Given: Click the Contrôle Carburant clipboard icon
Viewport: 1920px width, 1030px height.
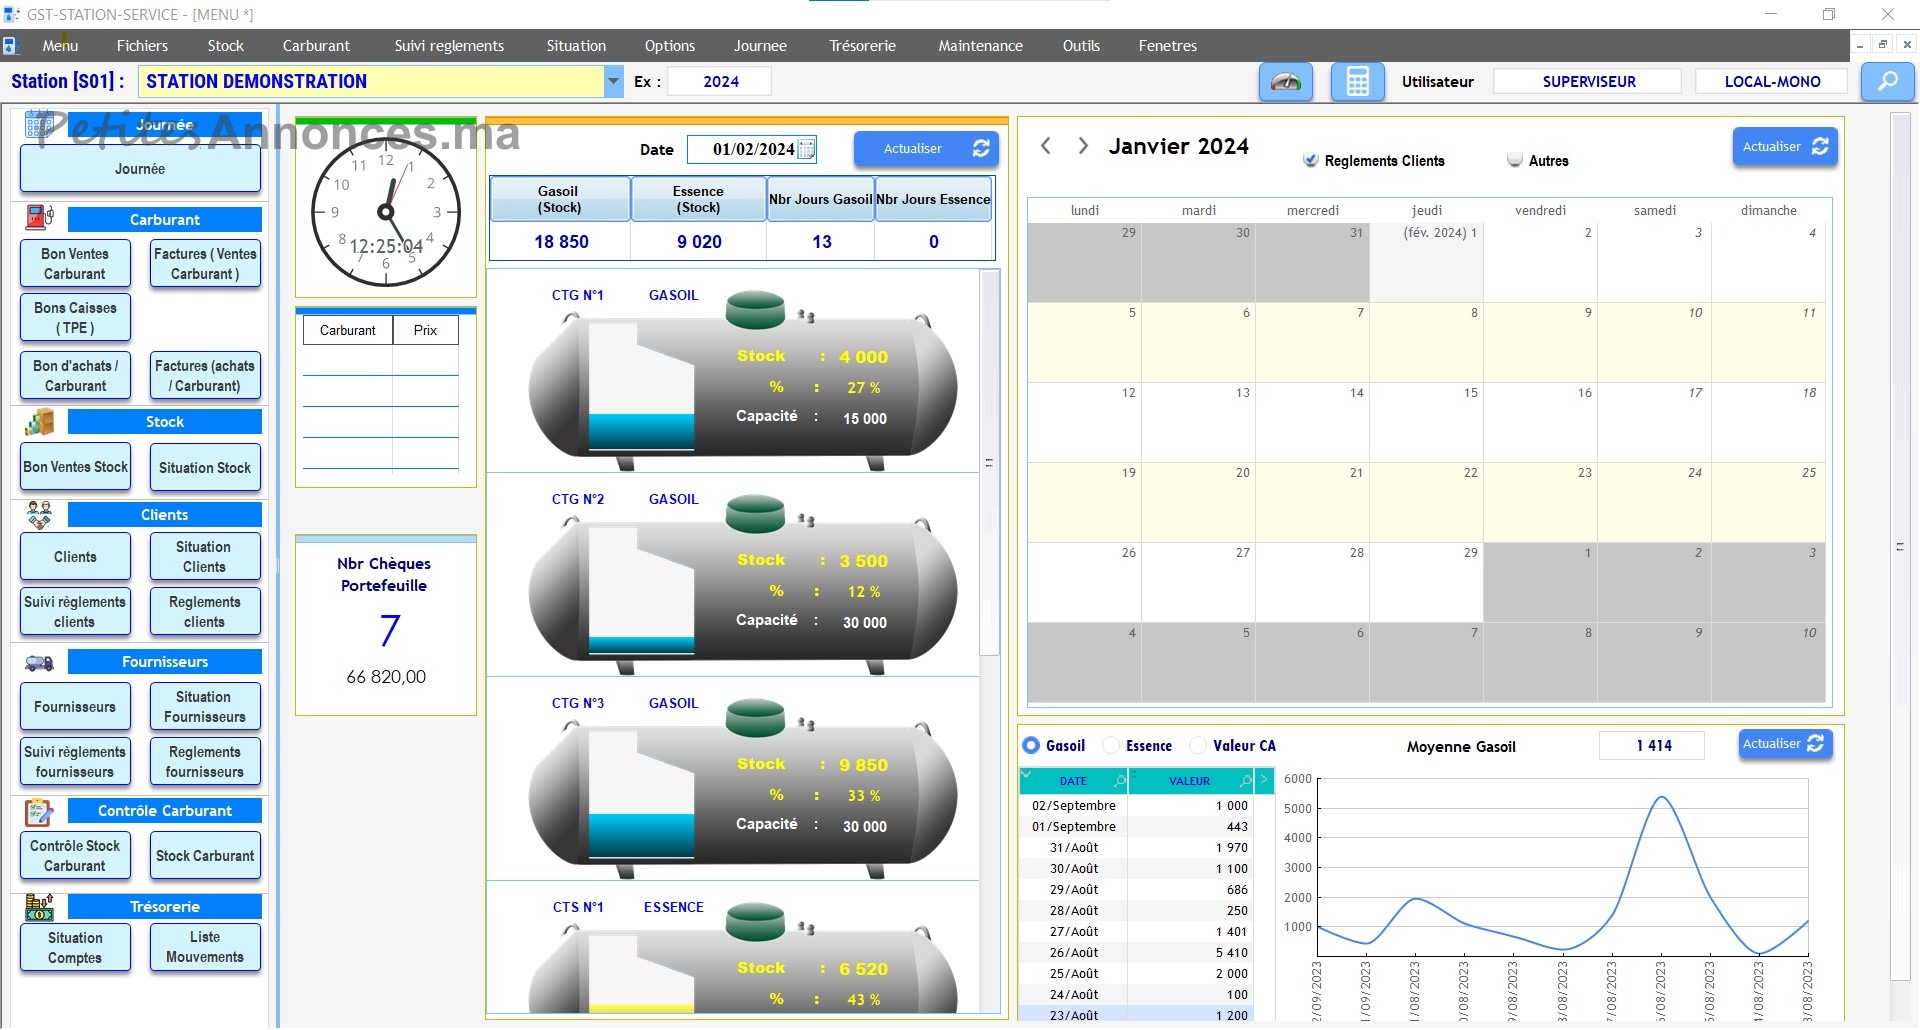Looking at the screenshot, I should click(39, 812).
